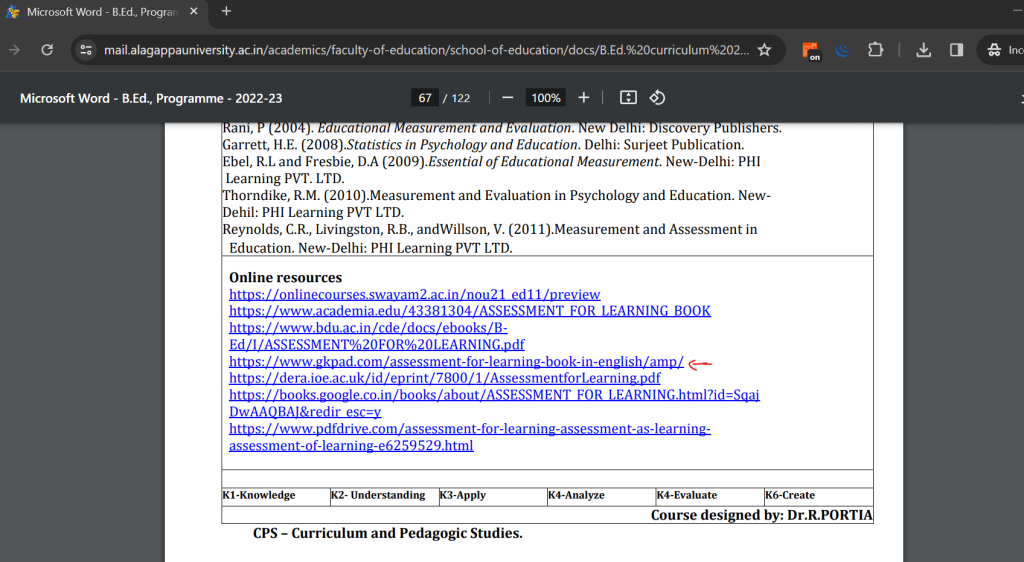Click the Reynolds, C.R., Livingston reference line

coord(490,238)
